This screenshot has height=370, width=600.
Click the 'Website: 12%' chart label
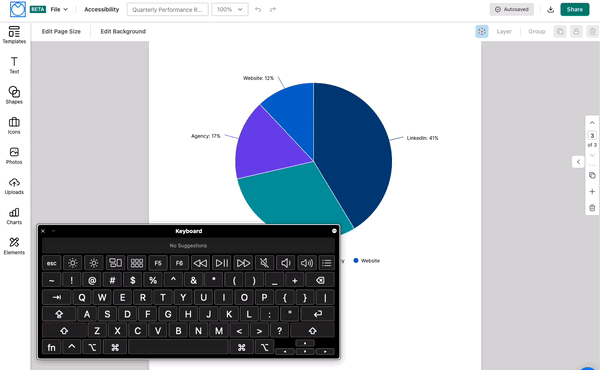[x=258, y=78]
